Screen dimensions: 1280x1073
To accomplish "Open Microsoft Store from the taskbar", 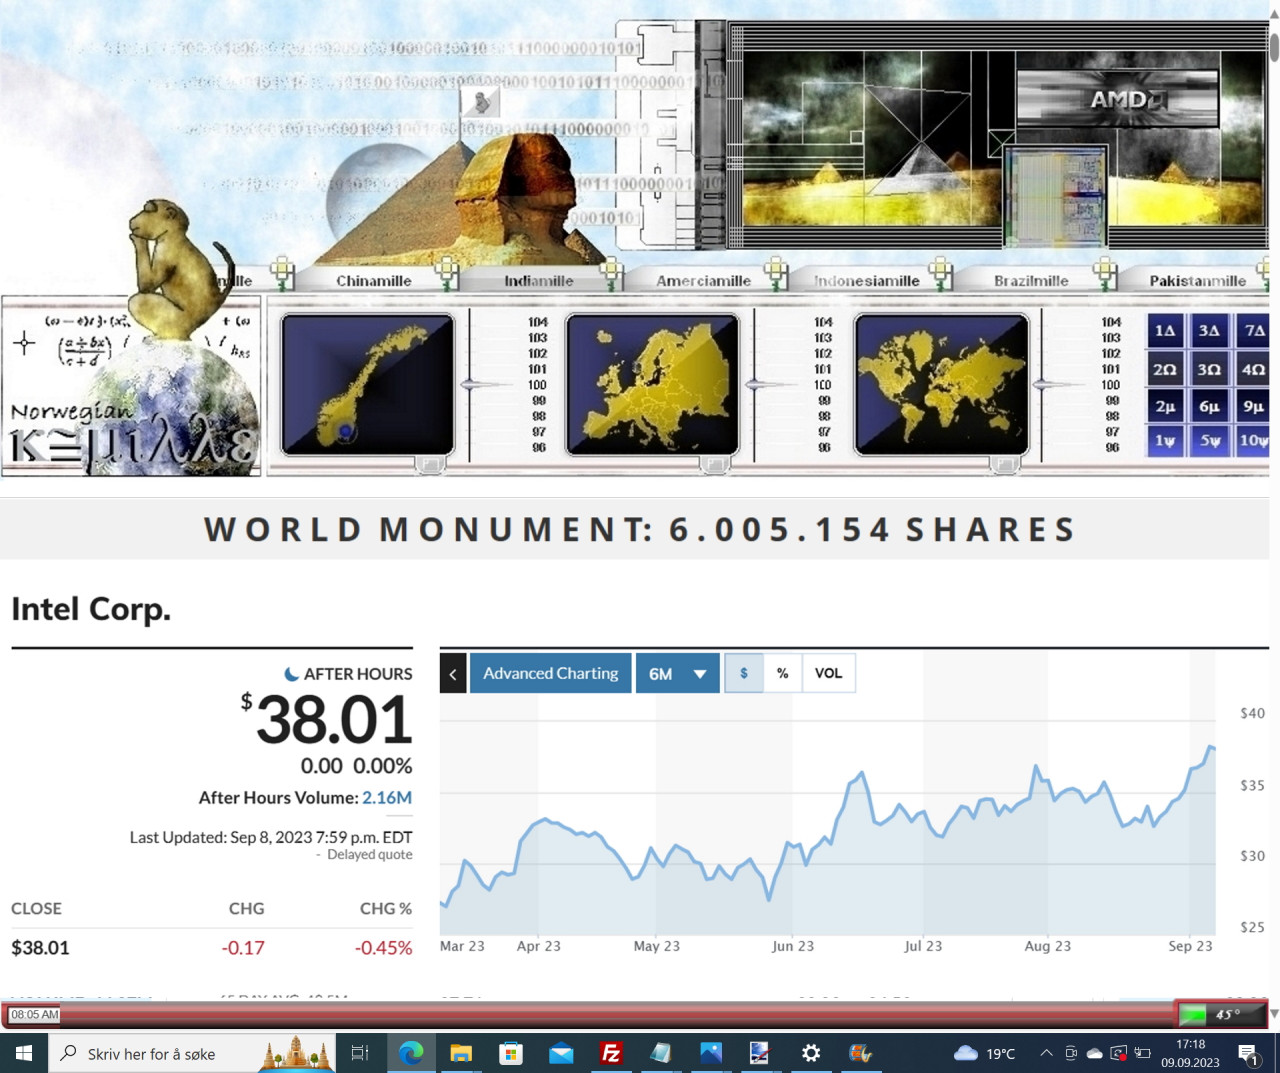I will 511,1053.
